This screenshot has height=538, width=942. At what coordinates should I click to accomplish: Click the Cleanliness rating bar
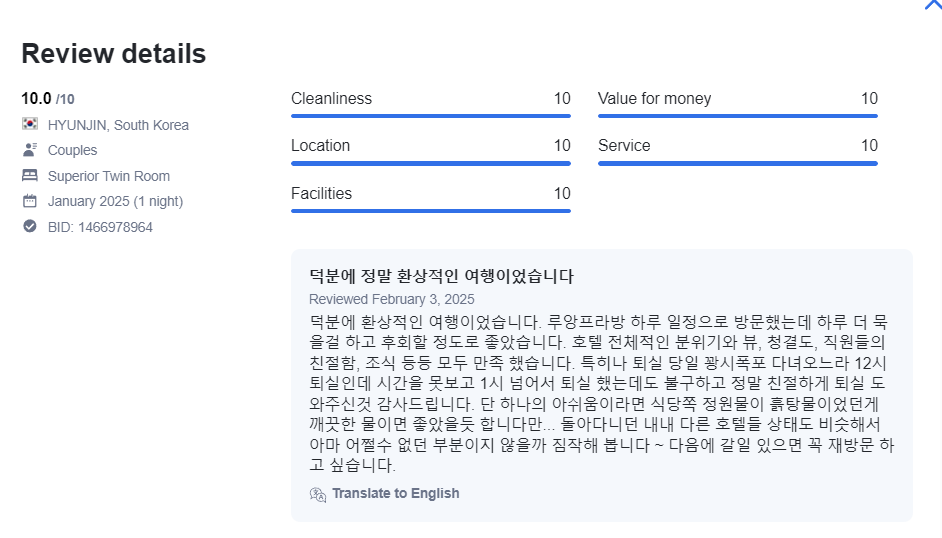[x=431, y=116]
